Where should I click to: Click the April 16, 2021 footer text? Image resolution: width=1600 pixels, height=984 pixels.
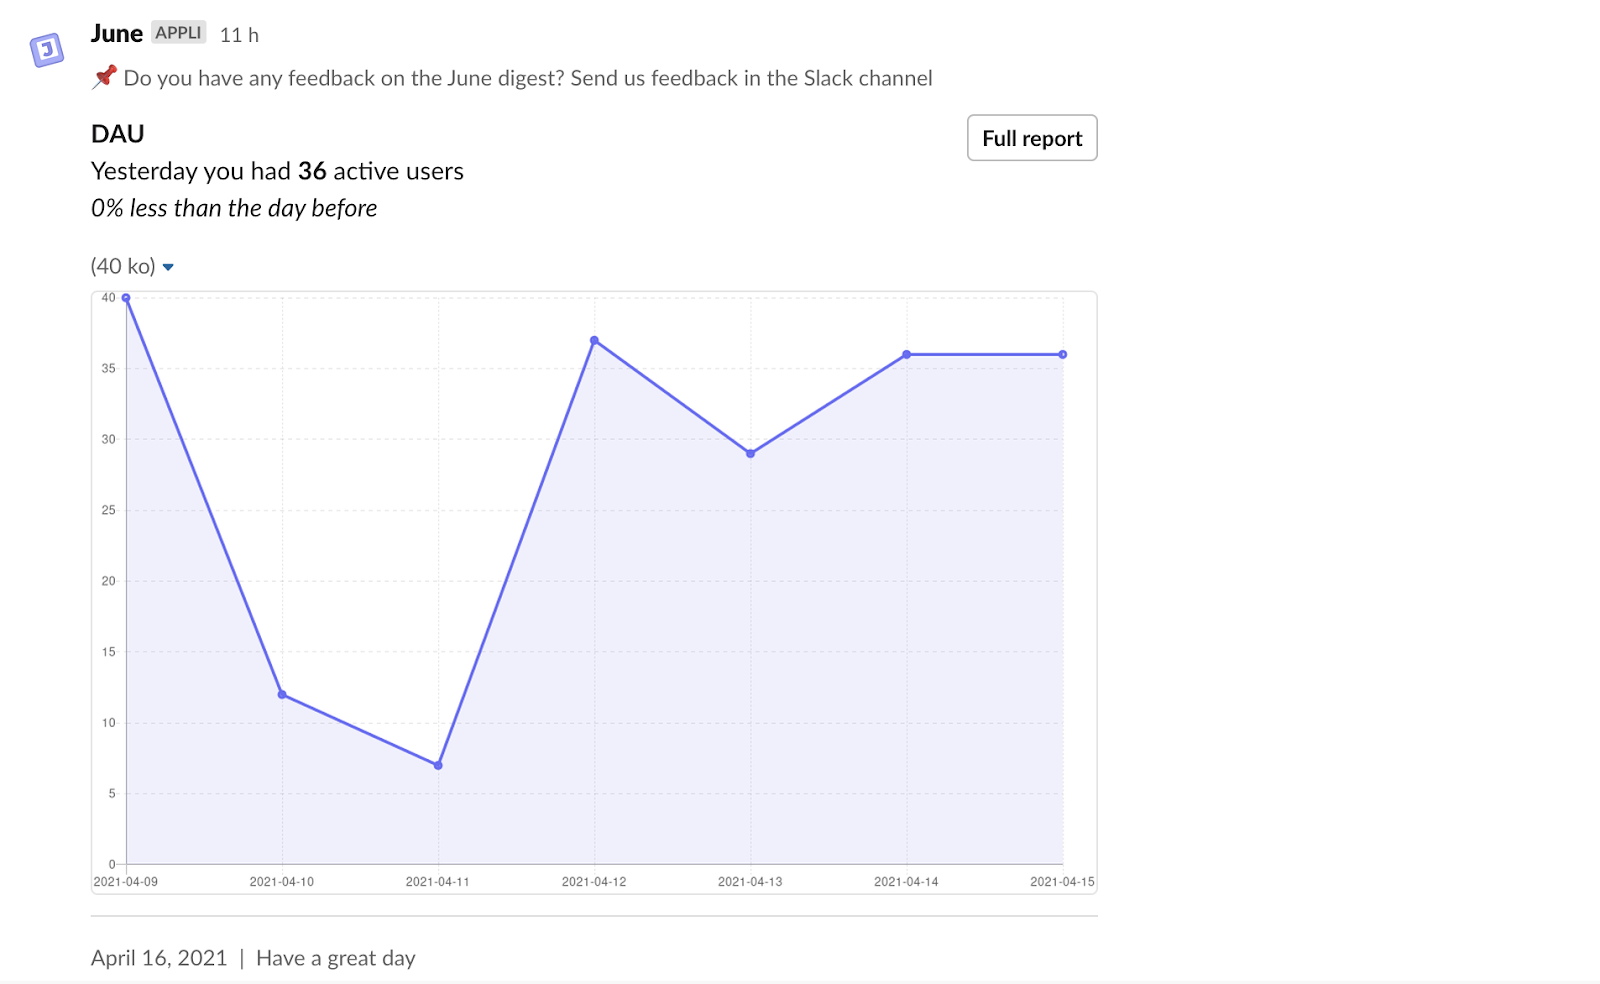coord(159,958)
